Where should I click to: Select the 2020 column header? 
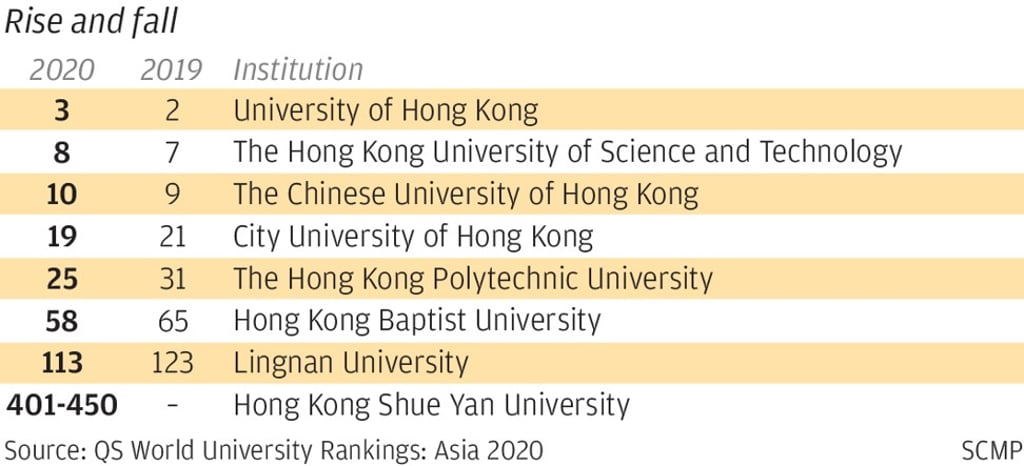pos(62,70)
